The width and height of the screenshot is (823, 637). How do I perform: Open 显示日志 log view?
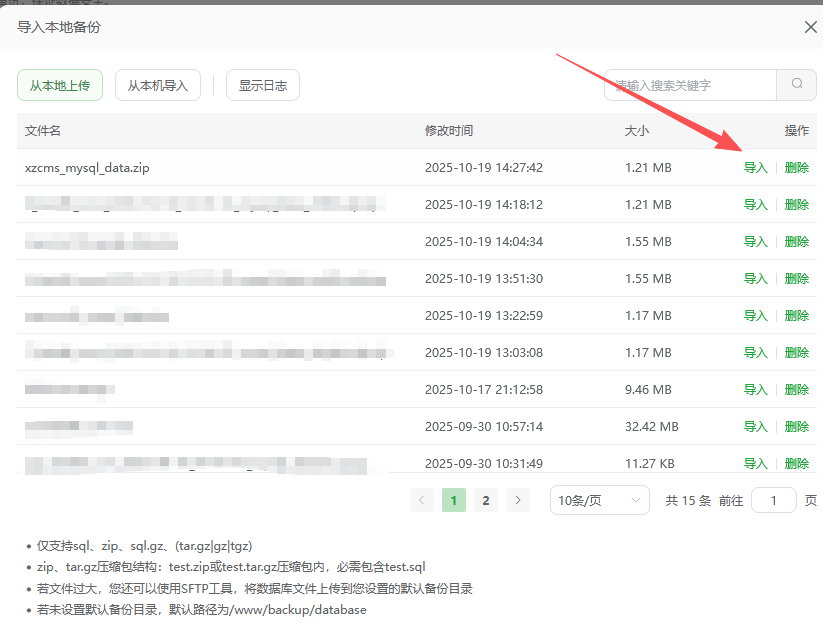click(263, 86)
